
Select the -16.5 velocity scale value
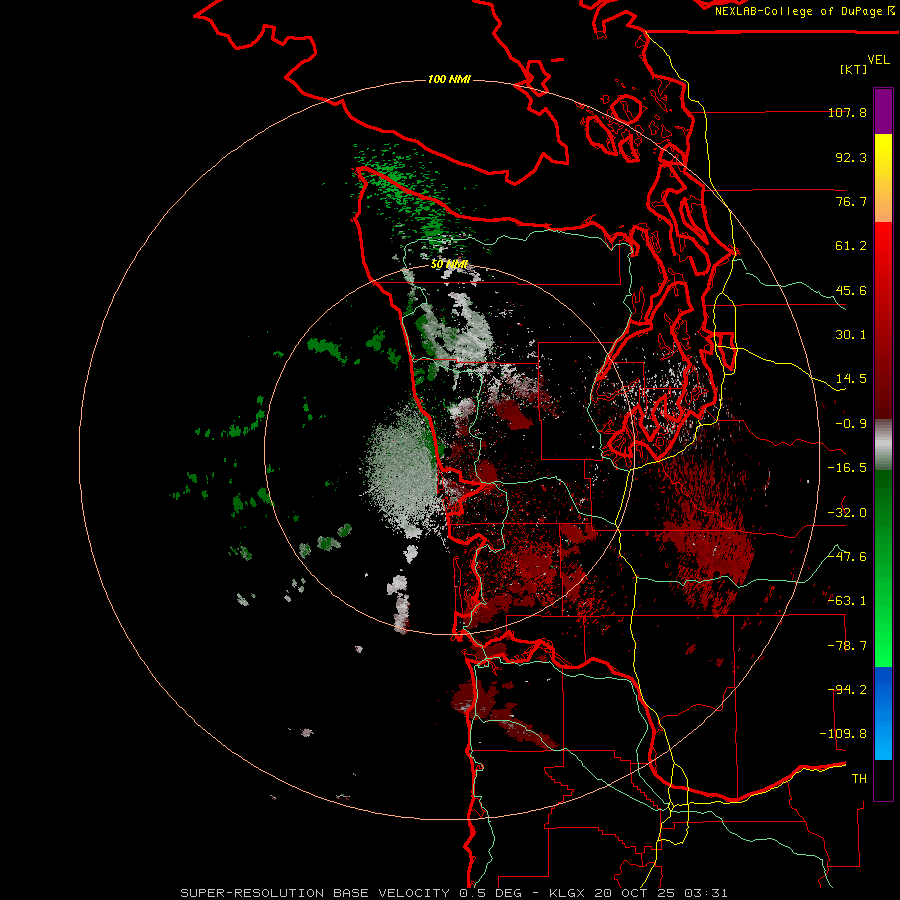847,468
